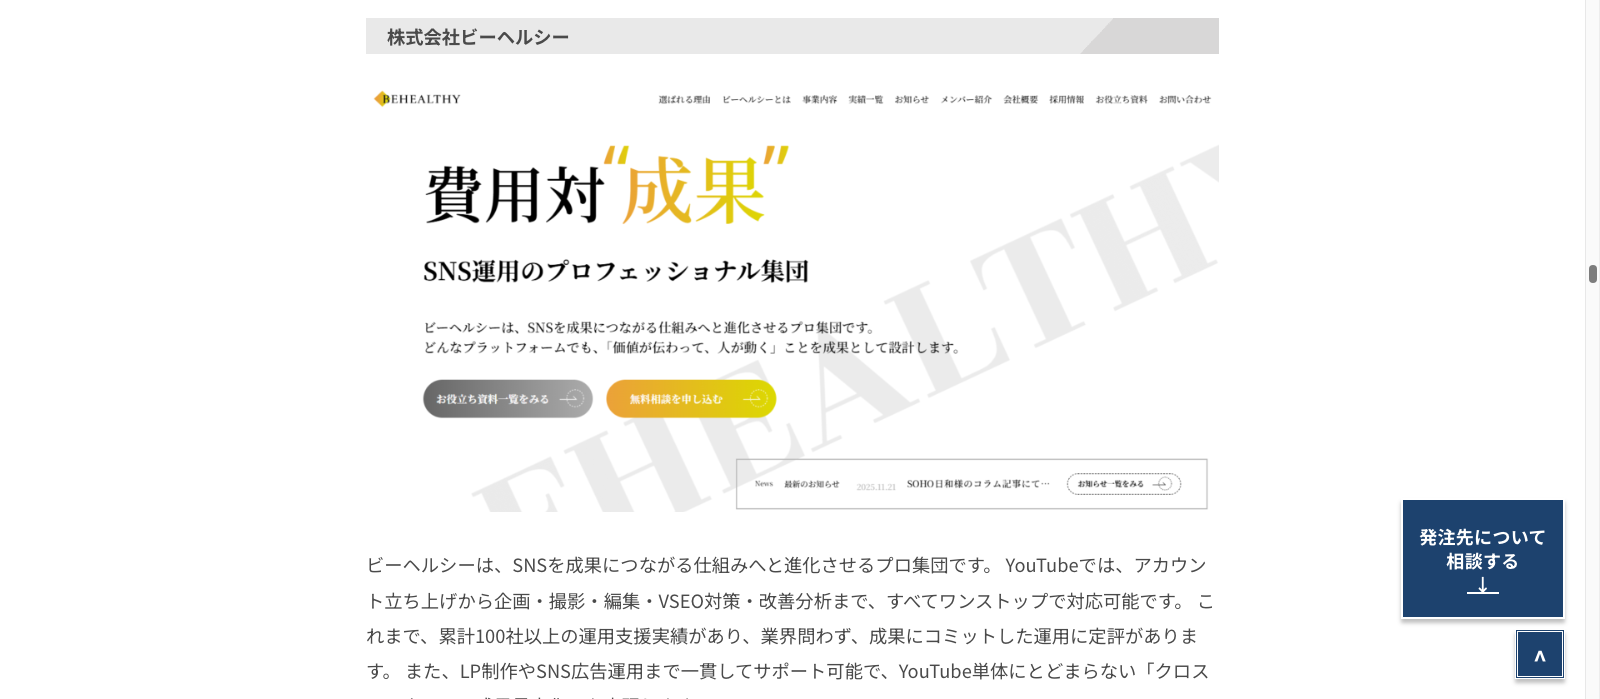Click the SNS運用のプロフェッショナル集団 subheading

616,271
